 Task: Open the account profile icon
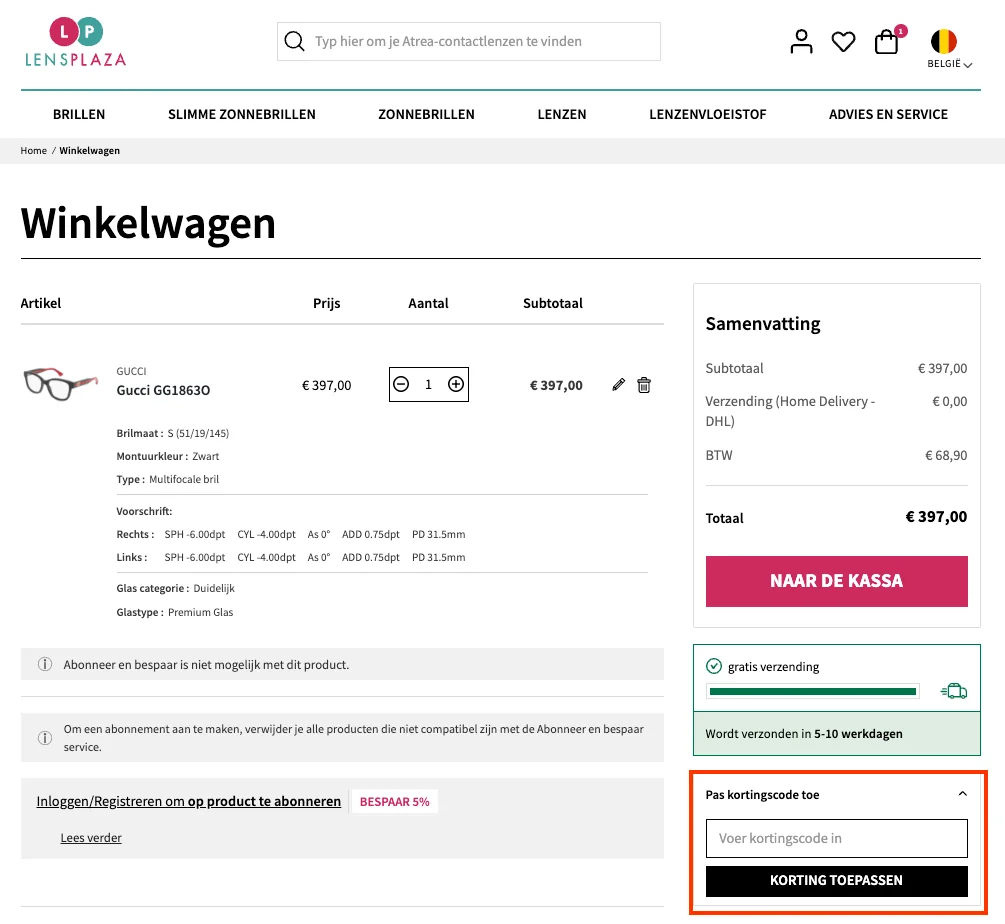pyautogui.click(x=801, y=41)
